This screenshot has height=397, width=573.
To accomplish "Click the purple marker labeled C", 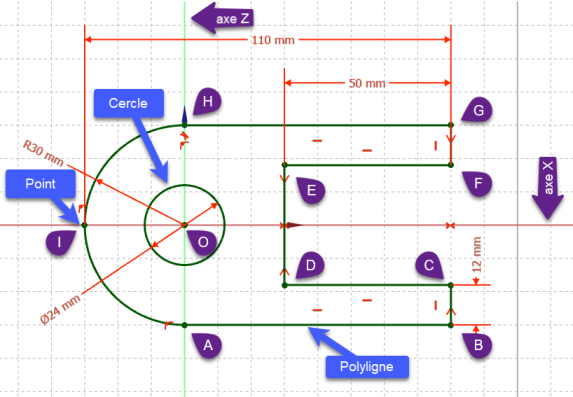I will click(429, 265).
